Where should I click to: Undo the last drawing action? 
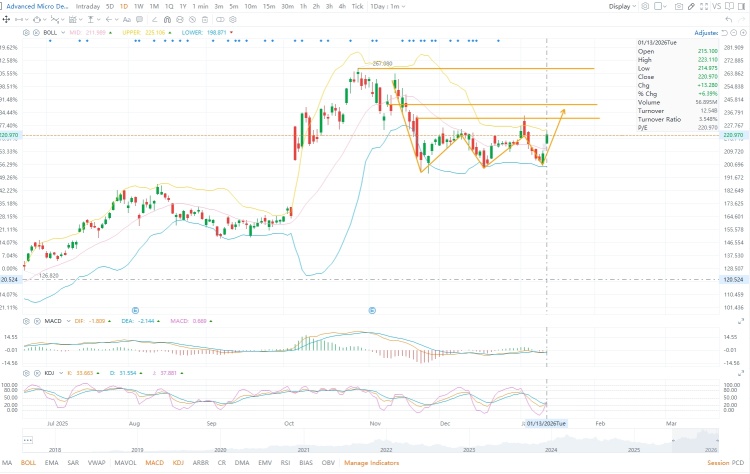728,20
